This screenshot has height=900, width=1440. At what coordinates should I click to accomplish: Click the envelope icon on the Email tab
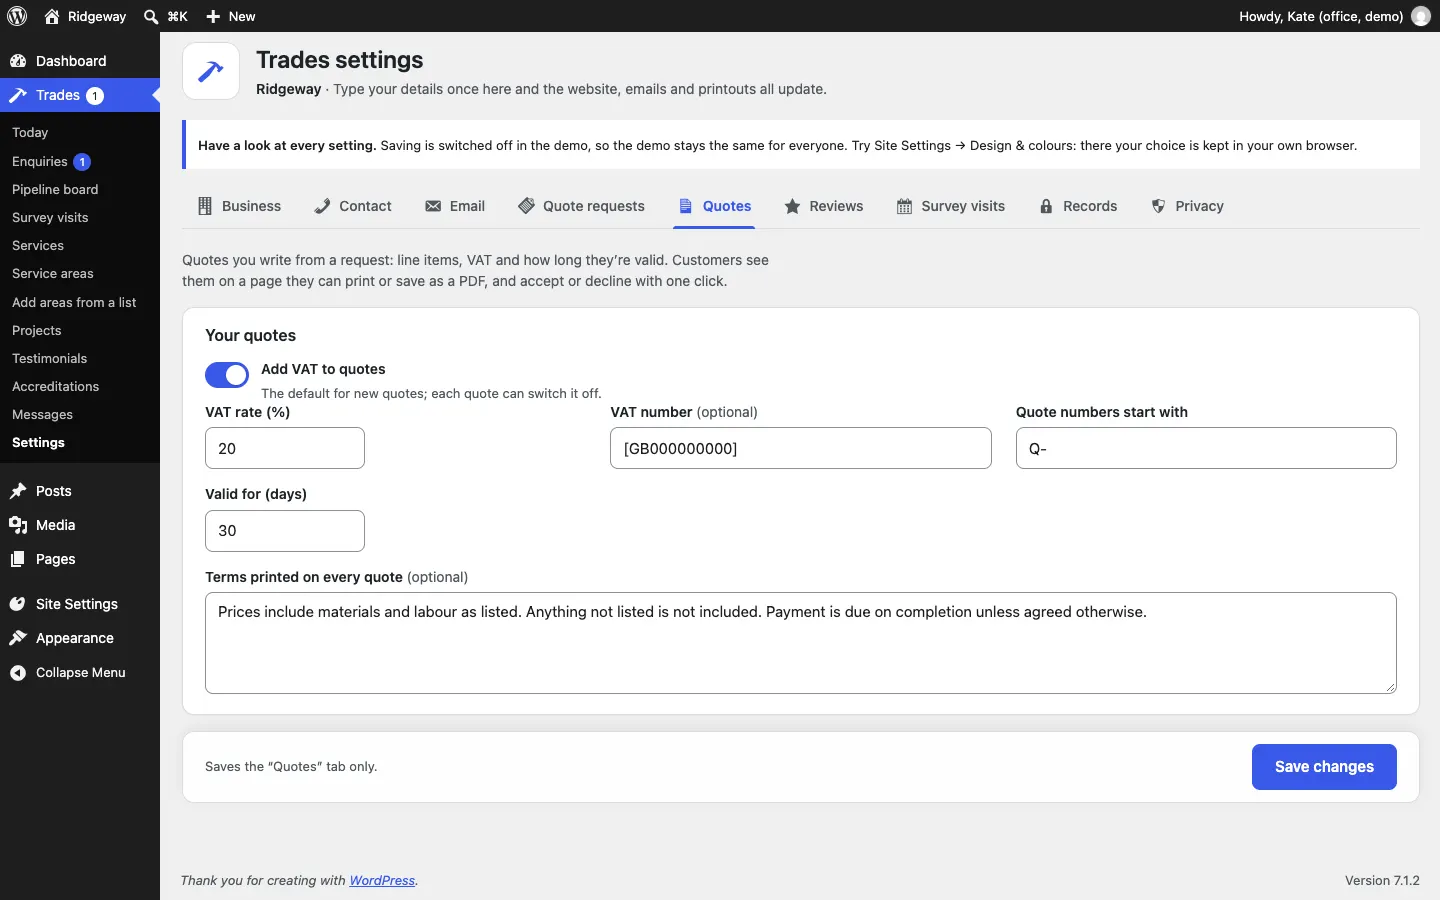coord(433,206)
